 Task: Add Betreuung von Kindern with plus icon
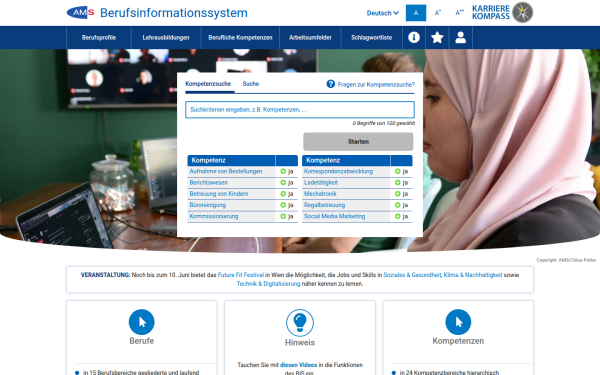[283, 194]
